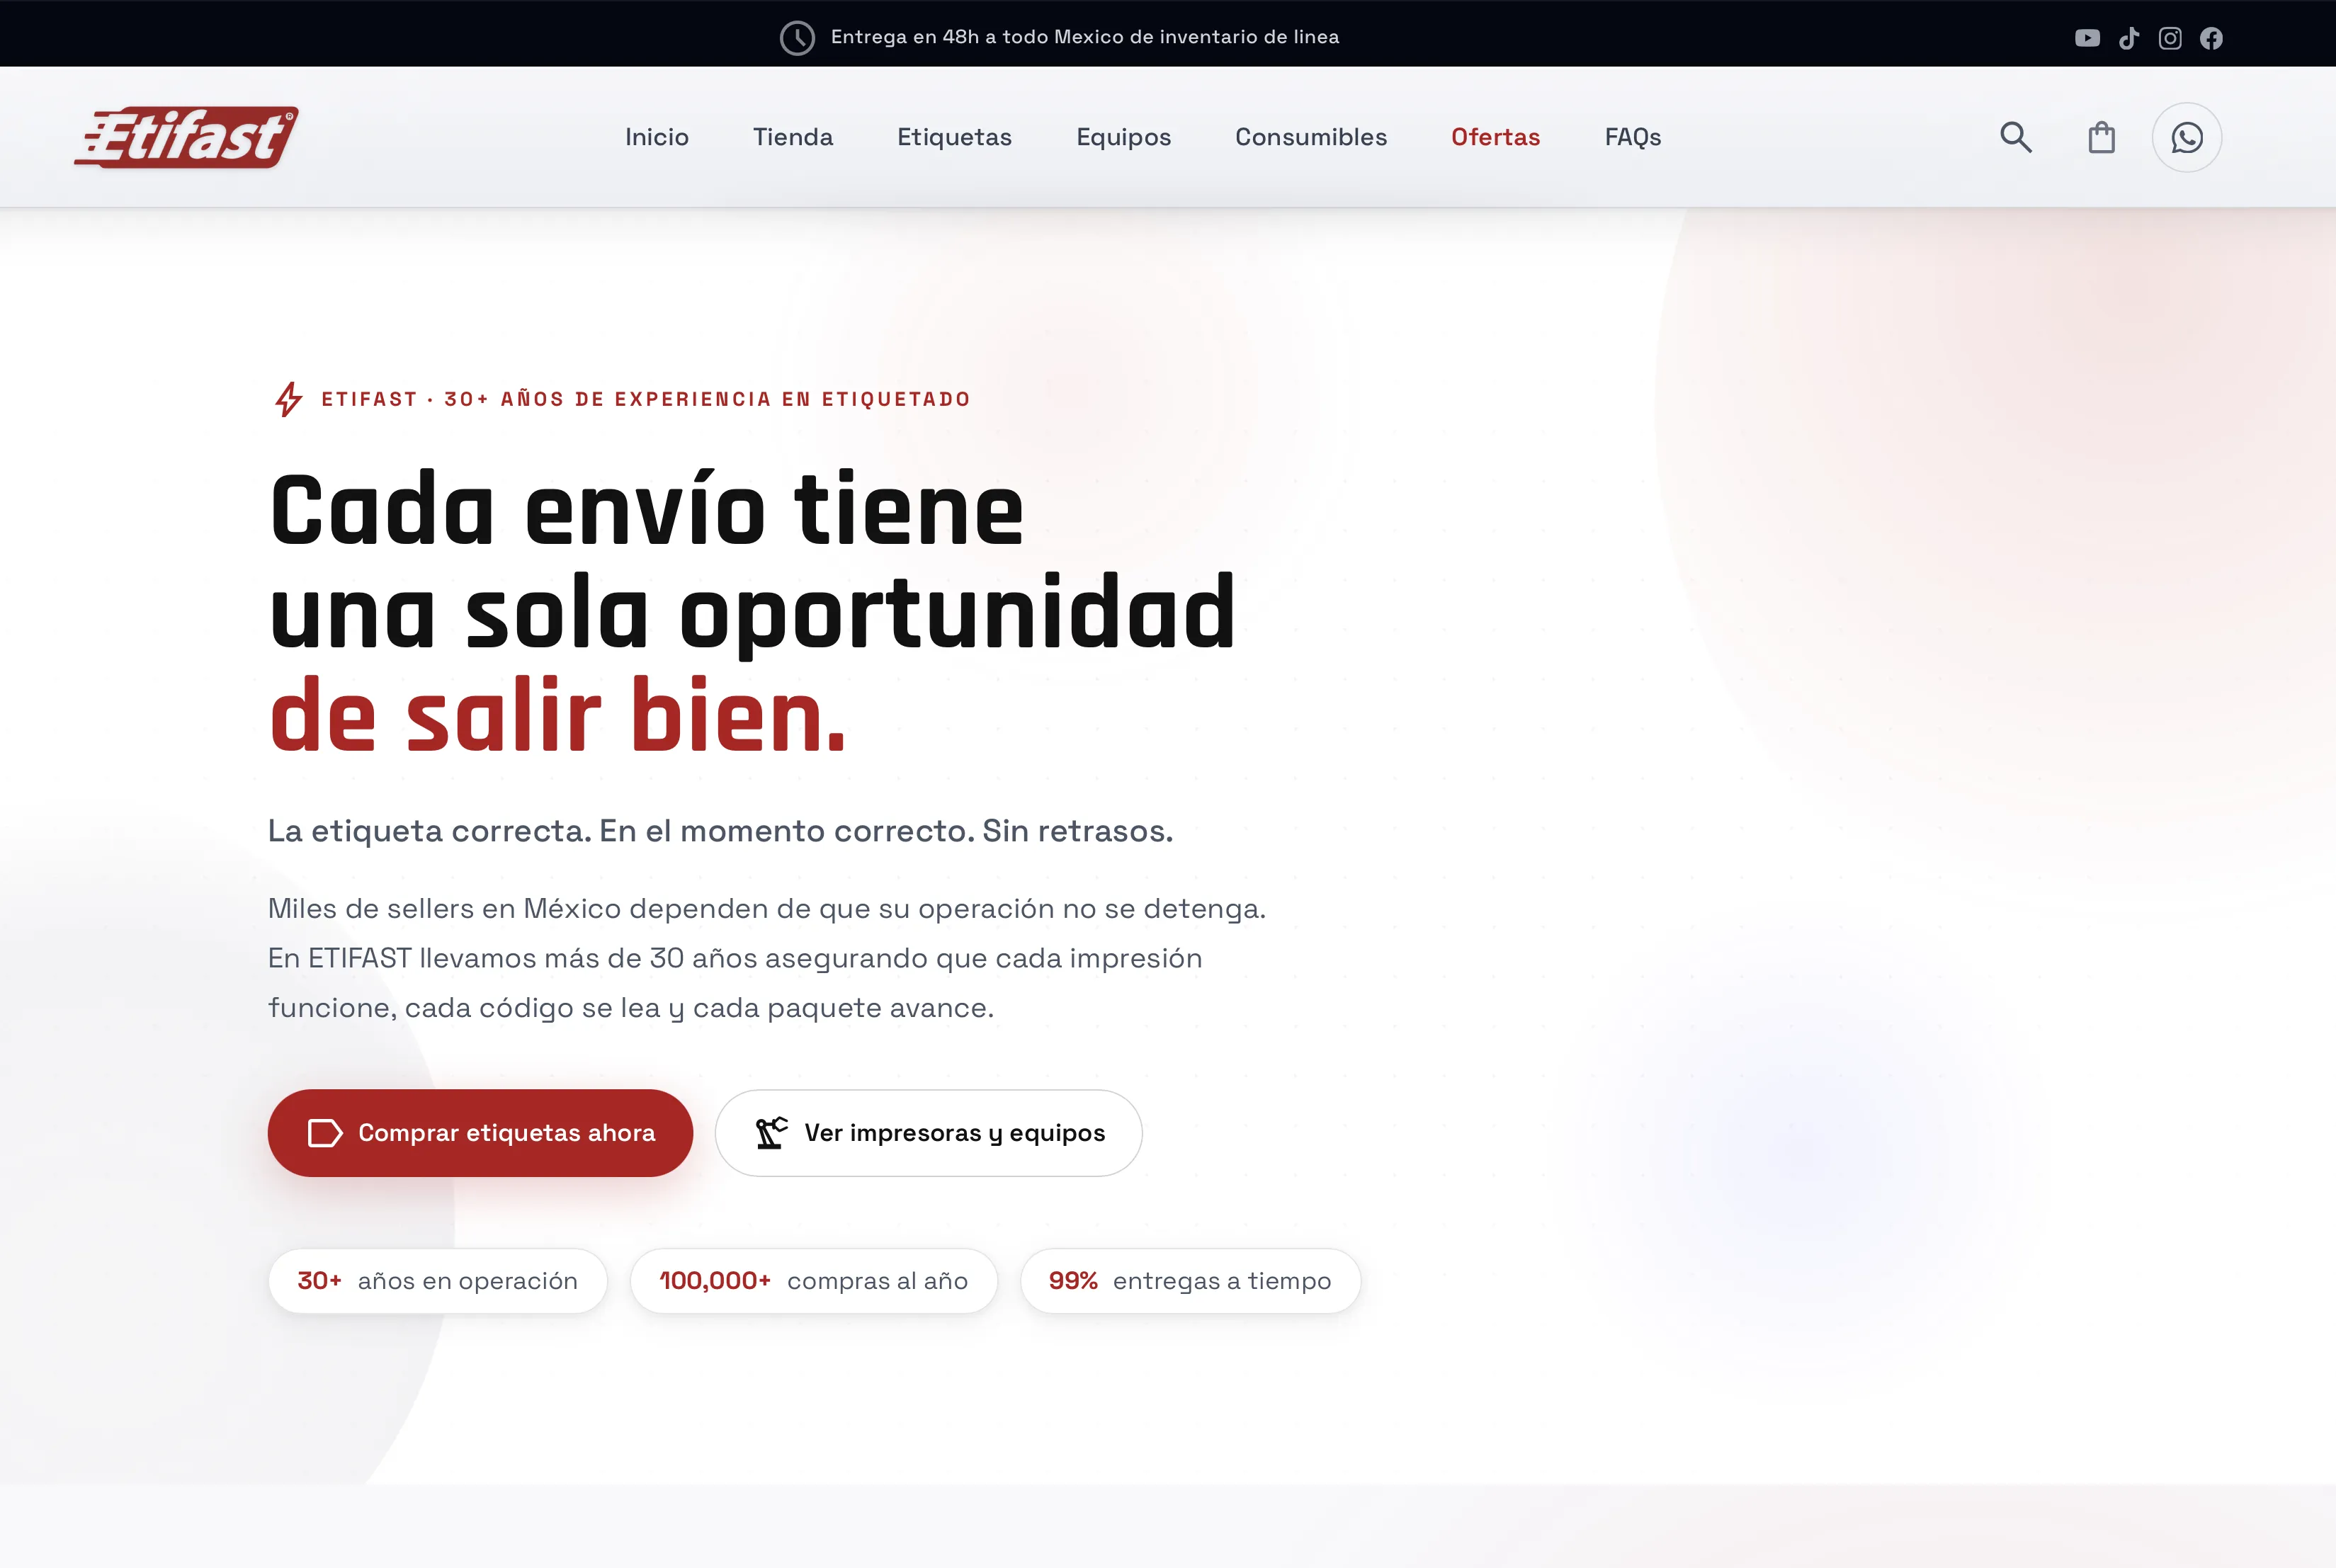
Task: Select Ofertas in the navigation
Action: coord(1495,137)
